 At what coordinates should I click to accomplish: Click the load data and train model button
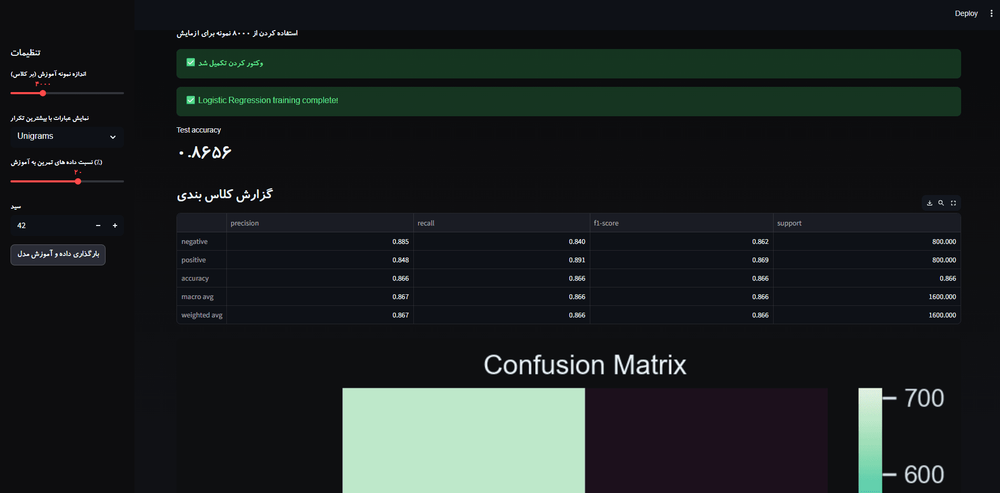(x=58, y=254)
